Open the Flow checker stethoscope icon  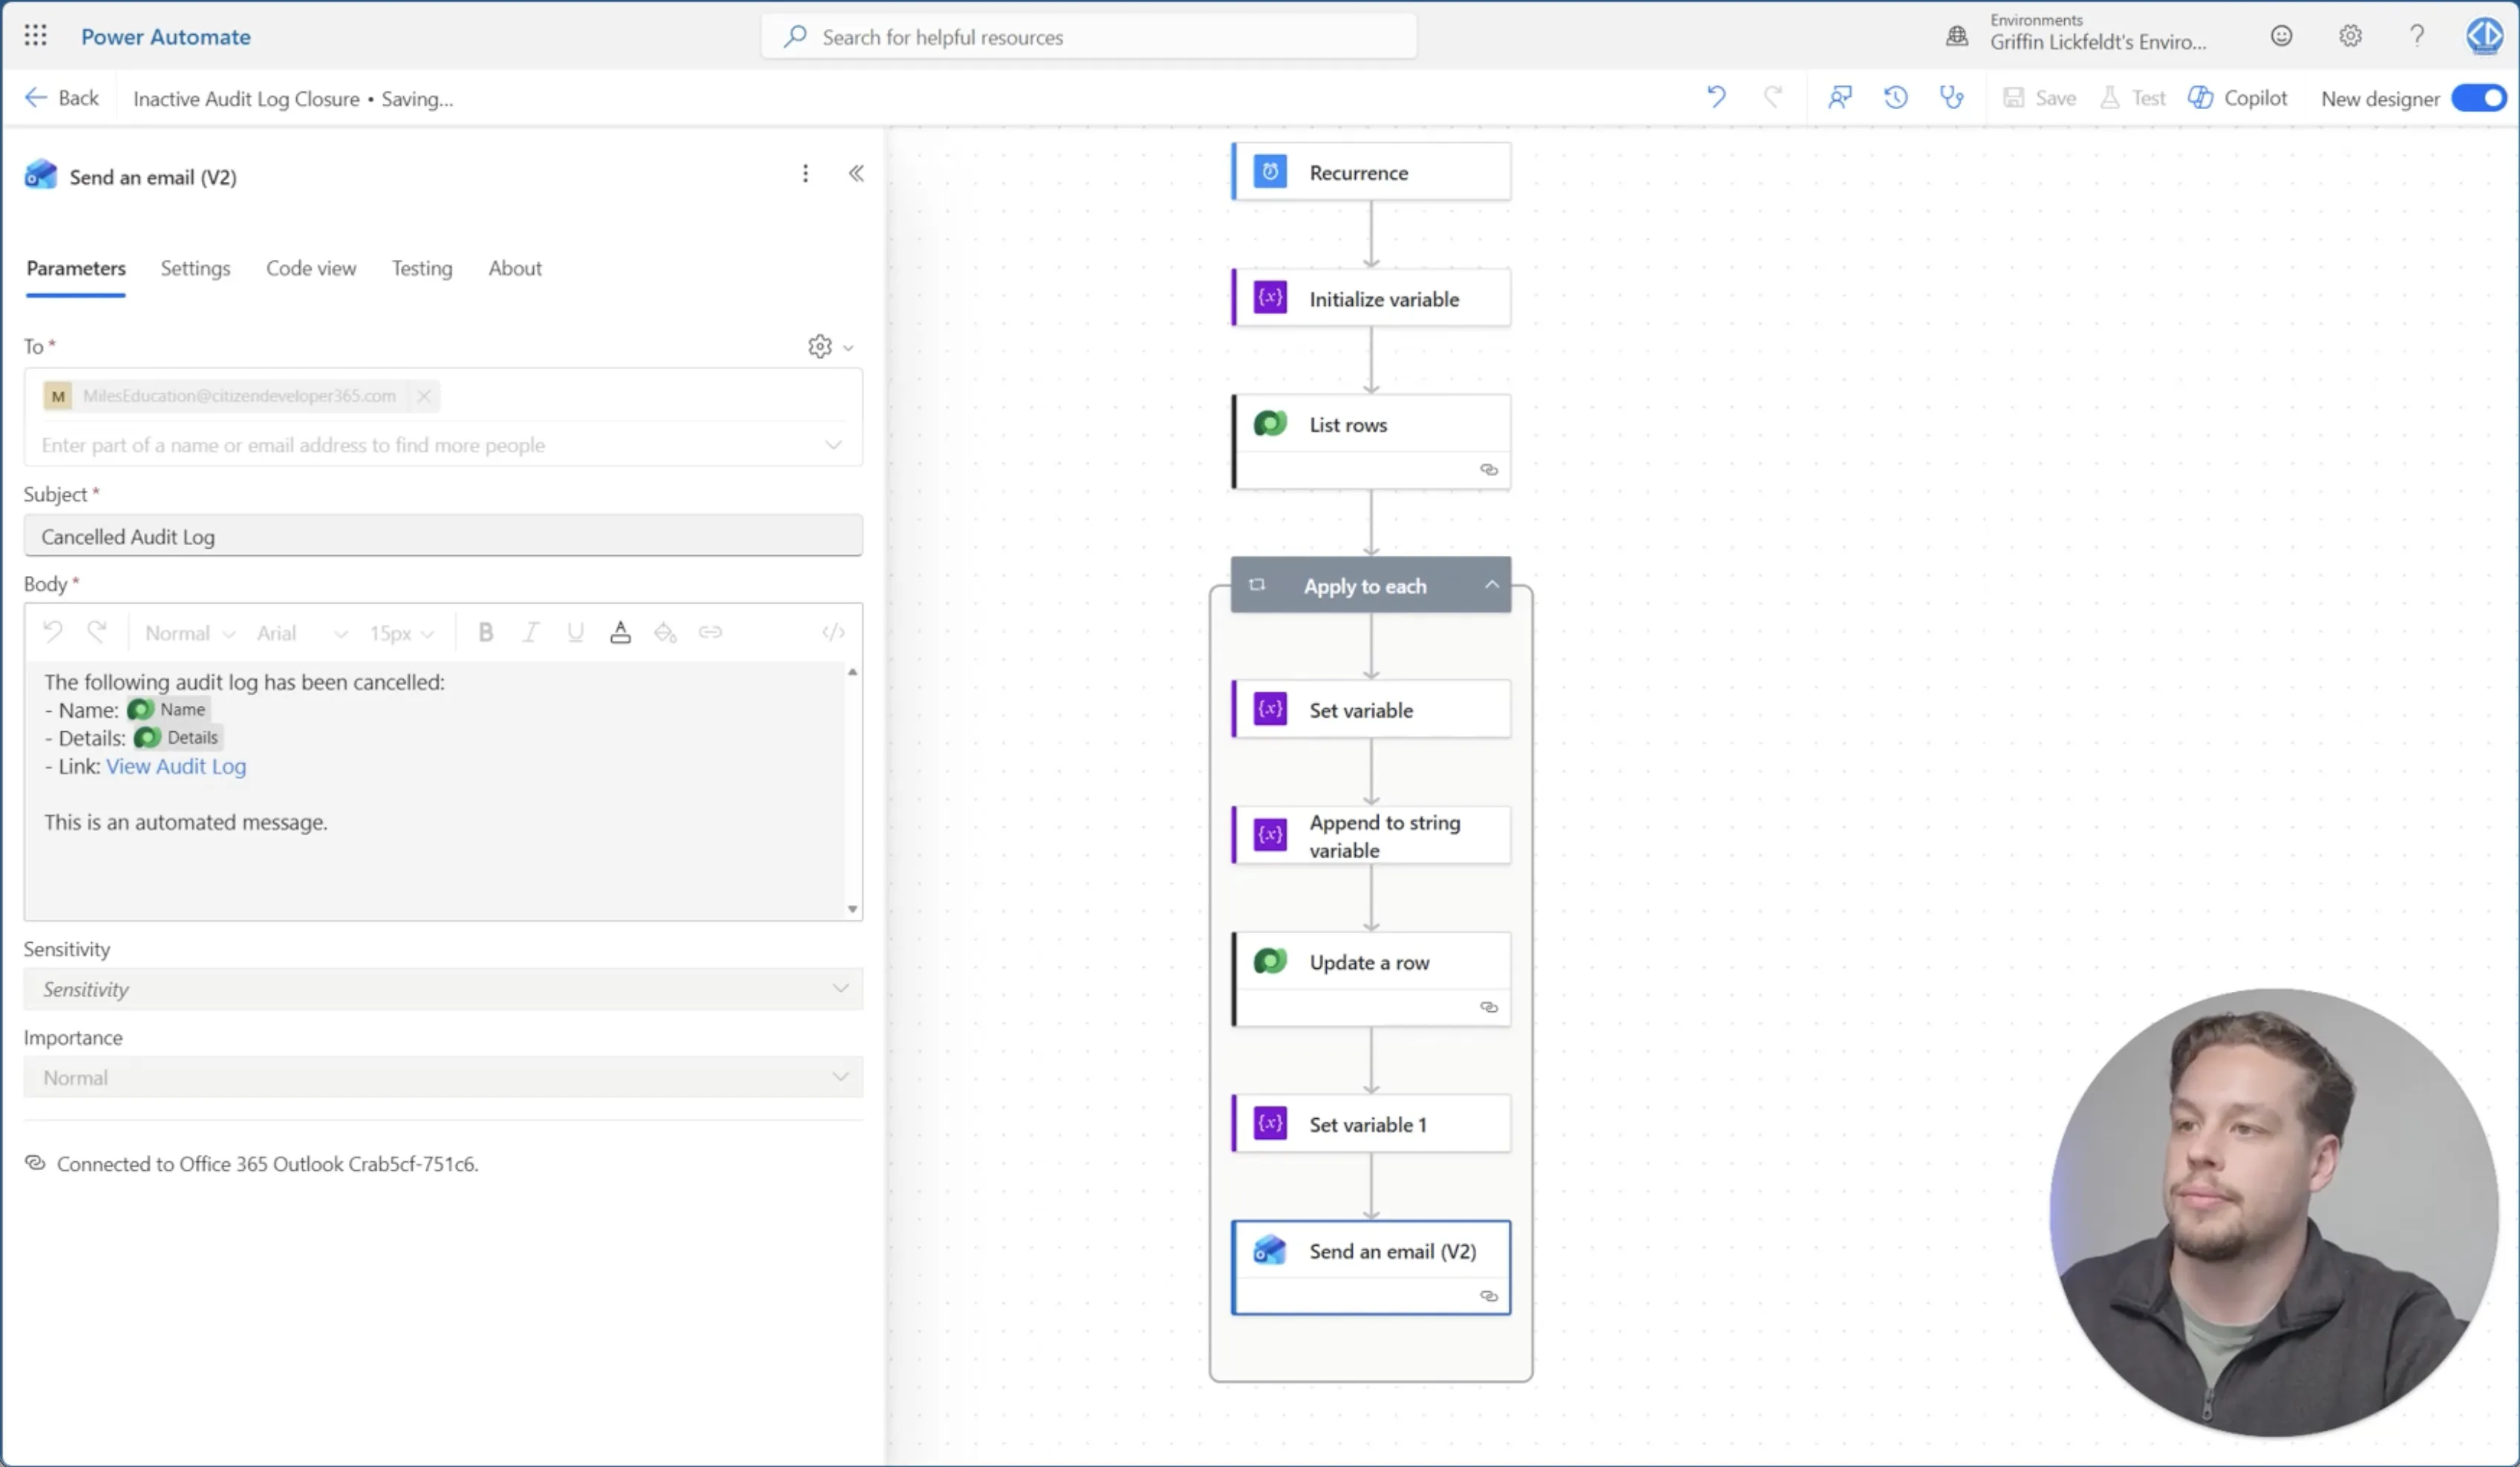coord(1952,97)
